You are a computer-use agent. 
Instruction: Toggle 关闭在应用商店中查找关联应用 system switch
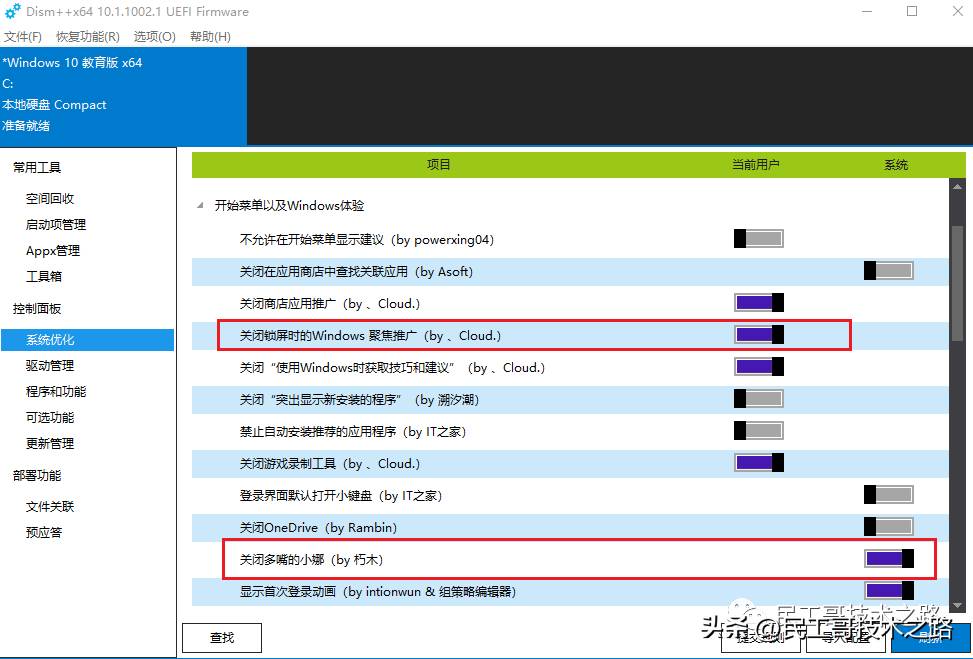889,271
